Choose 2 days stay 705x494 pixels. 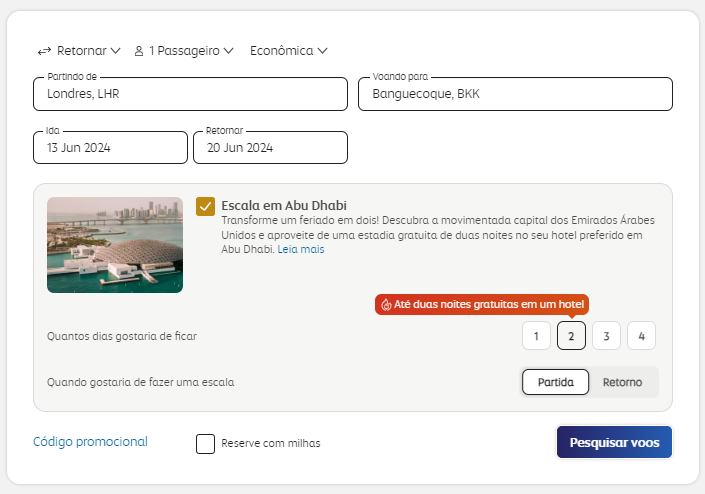pos(571,336)
